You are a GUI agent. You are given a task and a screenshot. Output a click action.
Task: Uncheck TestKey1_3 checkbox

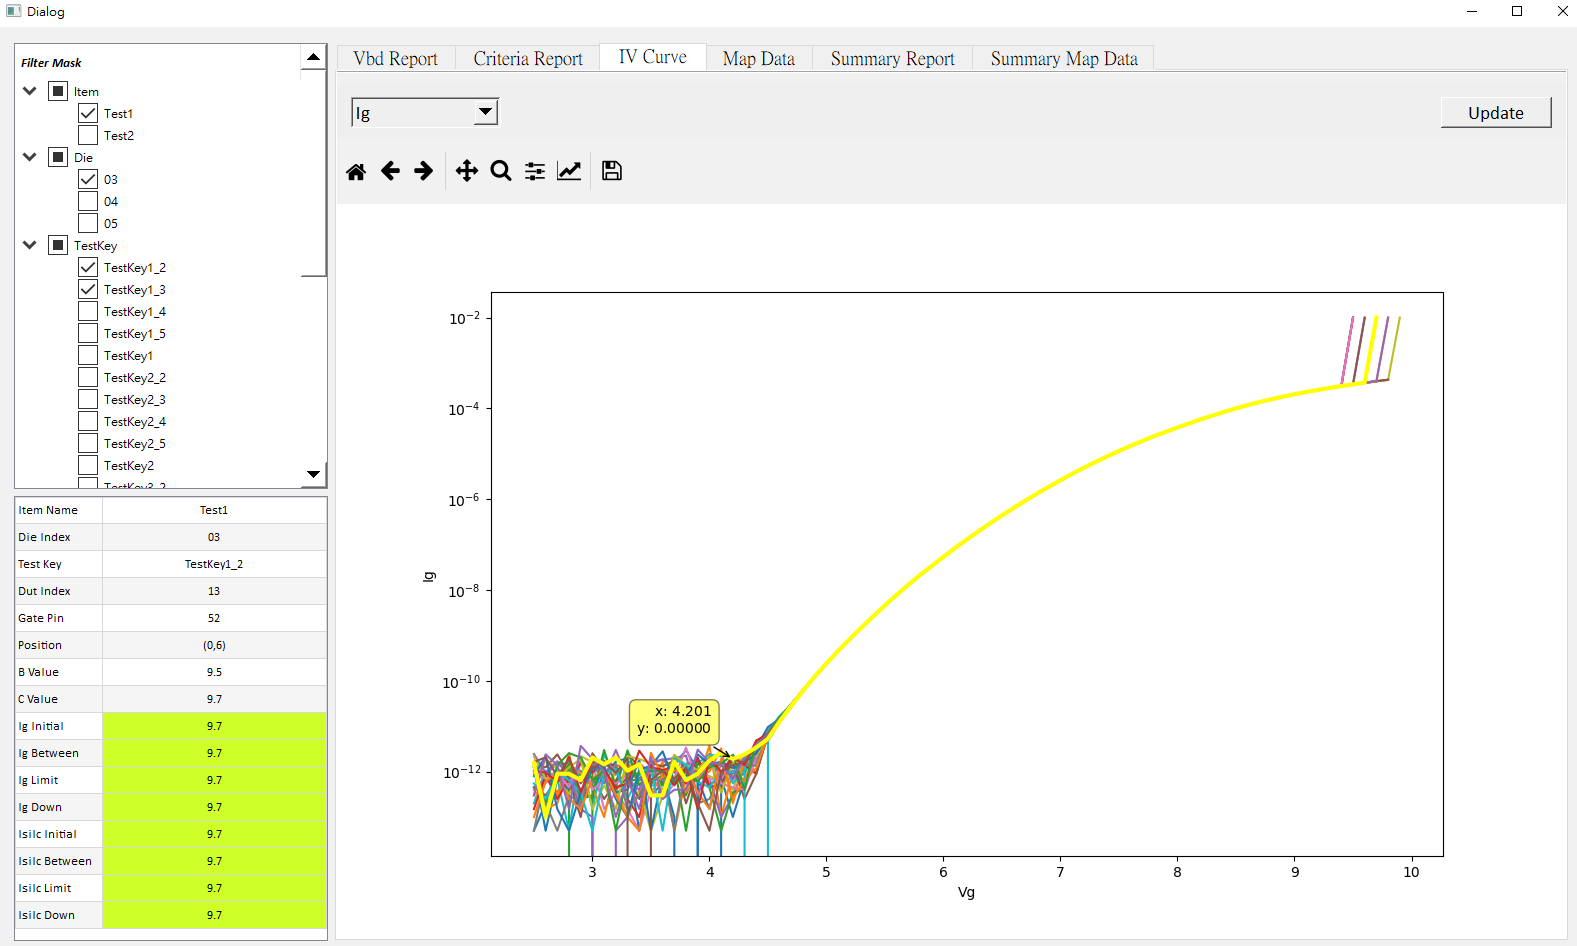tap(88, 289)
